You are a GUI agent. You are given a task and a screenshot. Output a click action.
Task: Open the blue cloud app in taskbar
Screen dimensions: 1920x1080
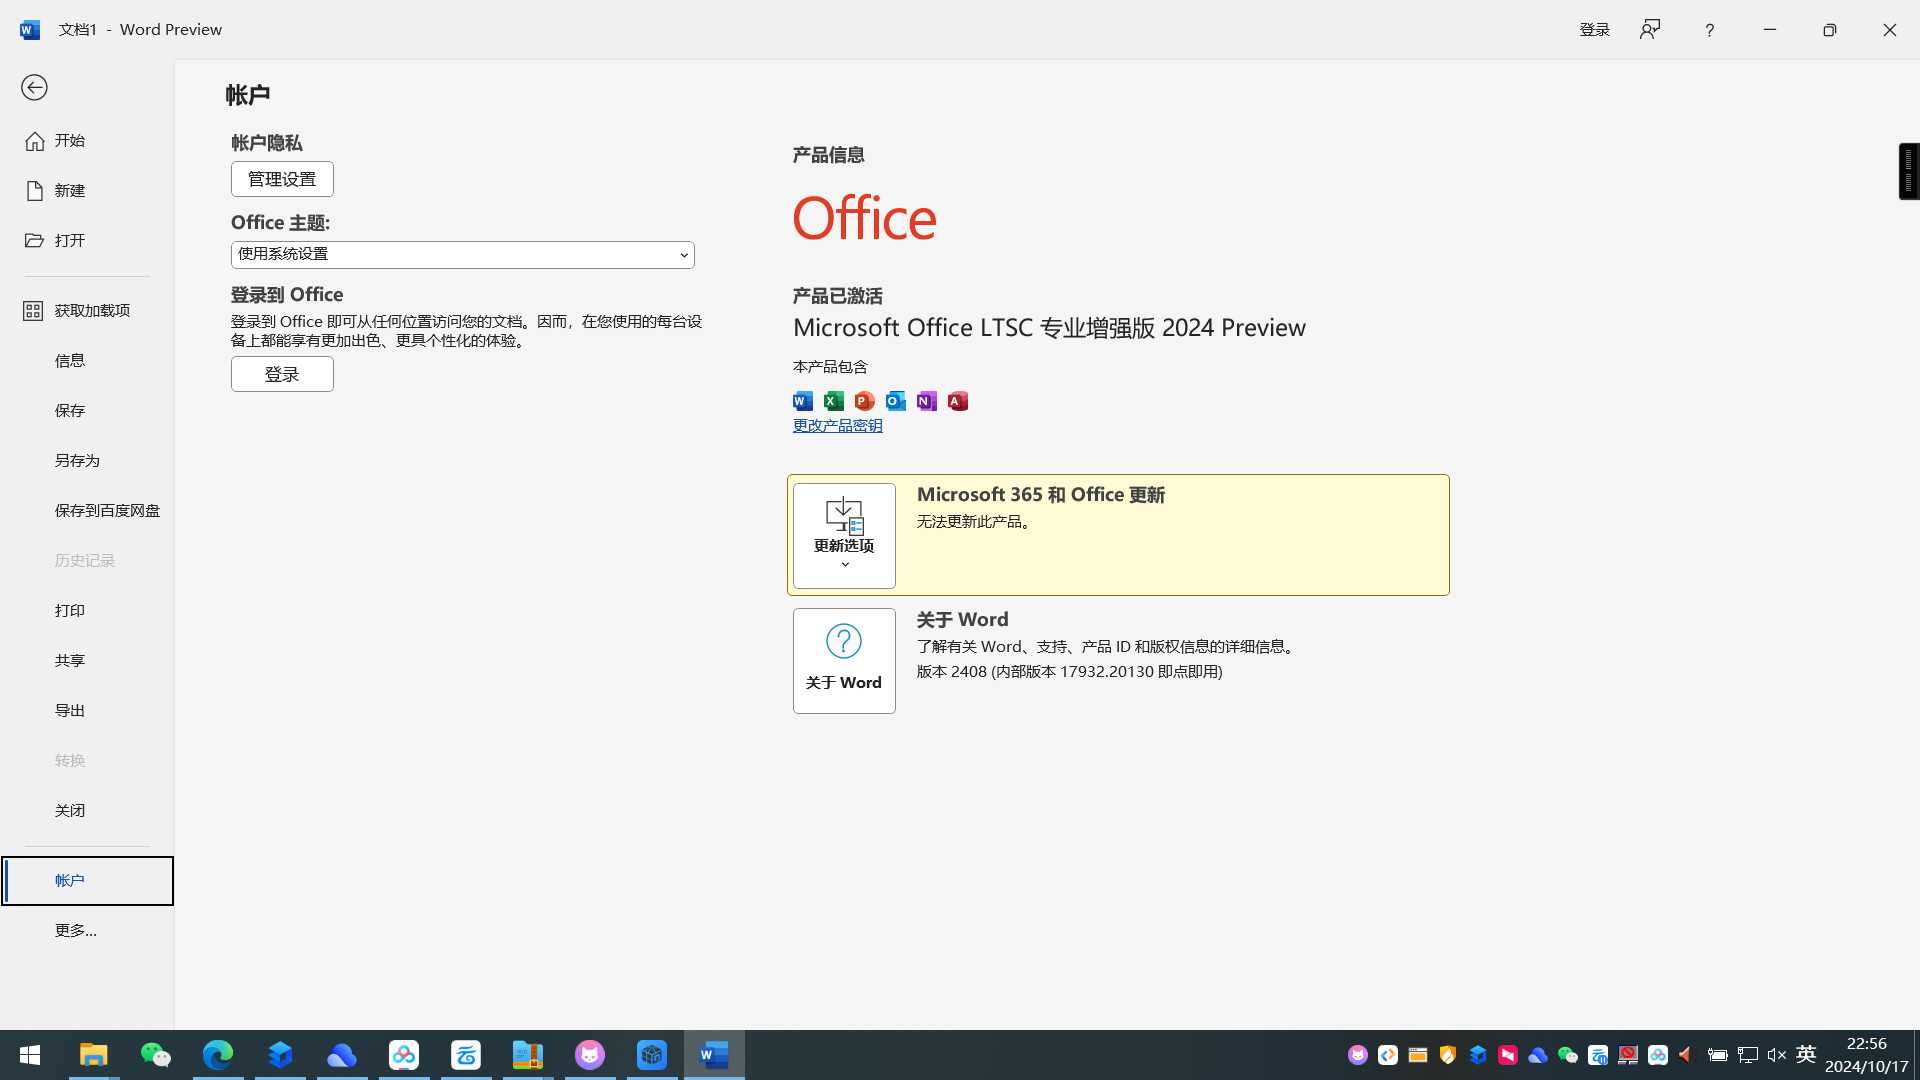pos(342,1055)
